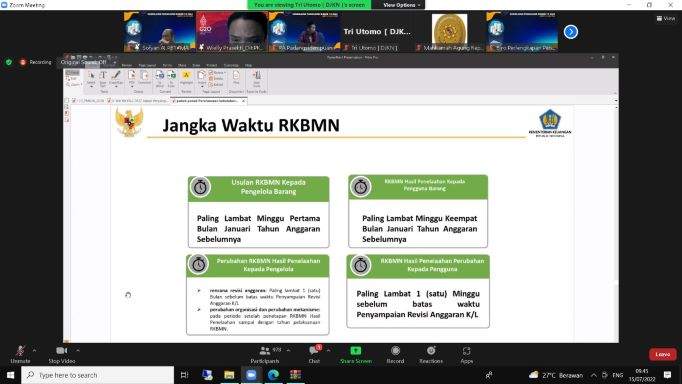Click the Combine files icon
682x384 pixels.
pyautogui.click(x=144, y=77)
